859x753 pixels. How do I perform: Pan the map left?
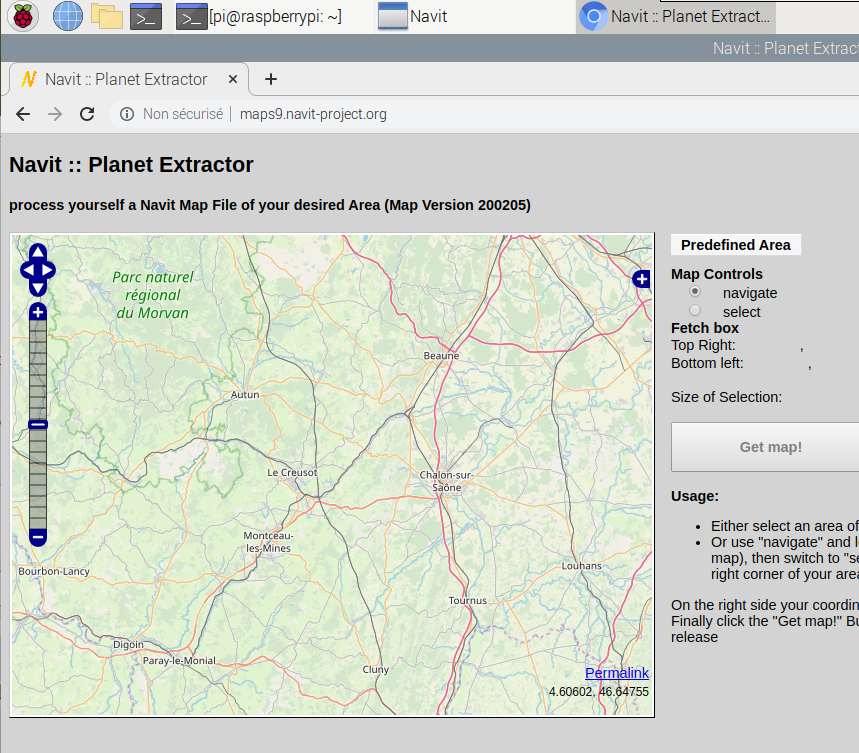(x=27, y=270)
